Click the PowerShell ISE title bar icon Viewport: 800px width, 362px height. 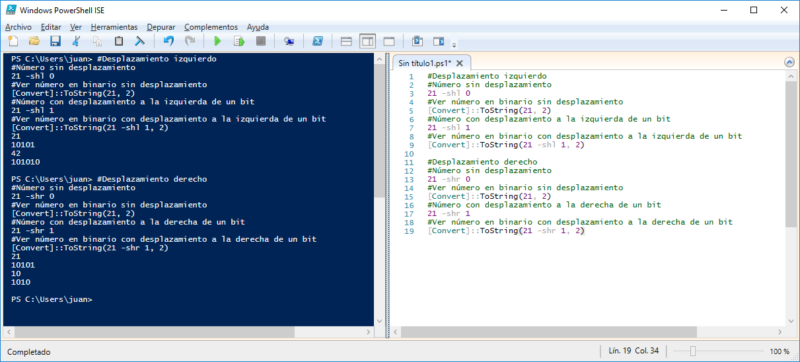pyautogui.click(x=11, y=10)
